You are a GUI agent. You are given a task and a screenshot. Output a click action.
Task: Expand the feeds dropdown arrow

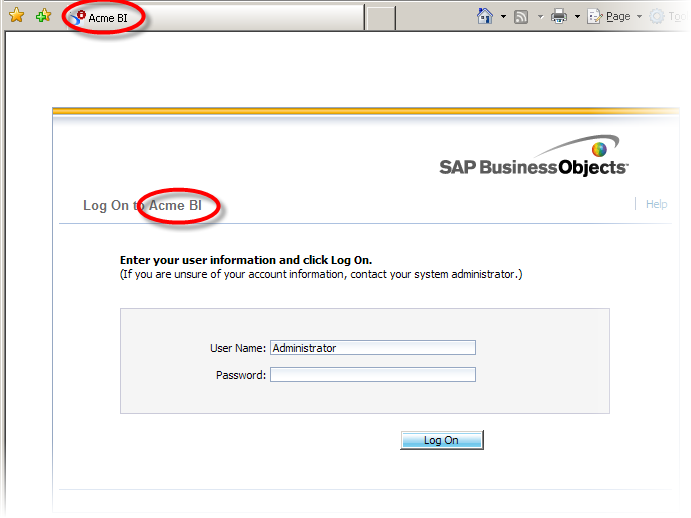[x=540, y=17]
